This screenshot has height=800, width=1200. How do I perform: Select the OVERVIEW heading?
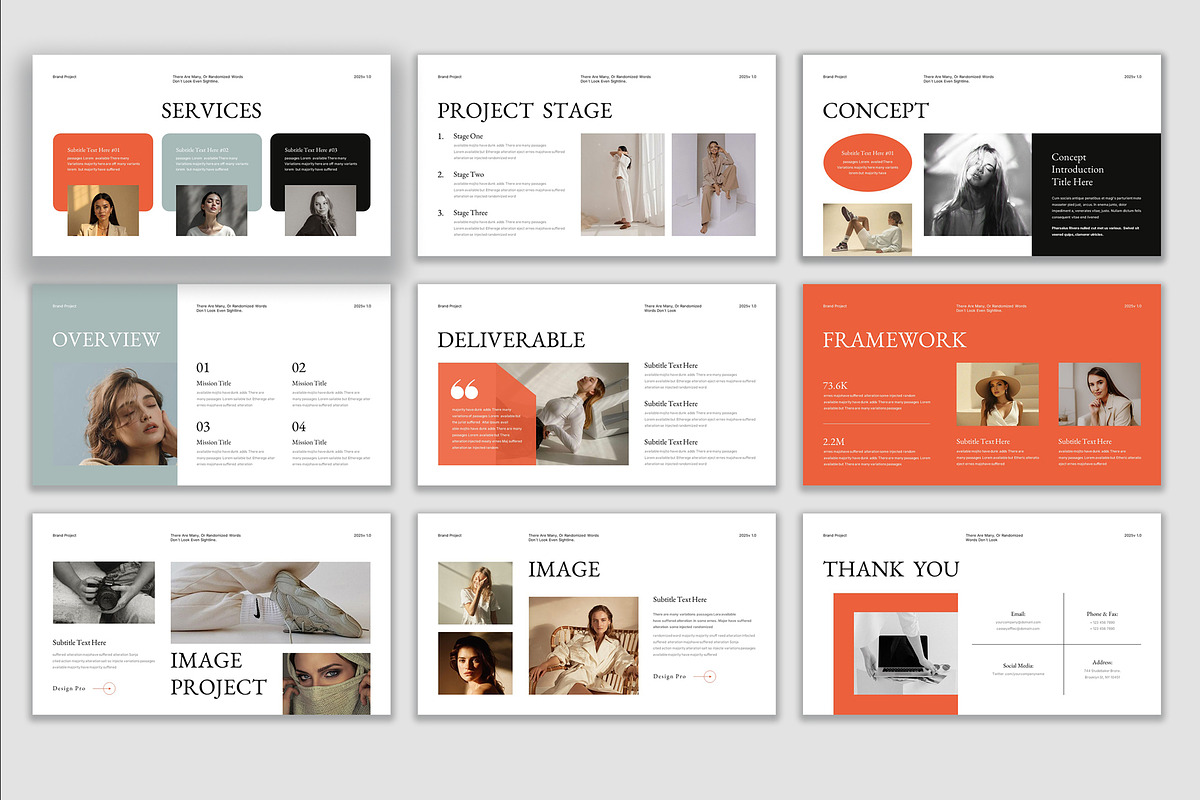(x=106, y=339)
